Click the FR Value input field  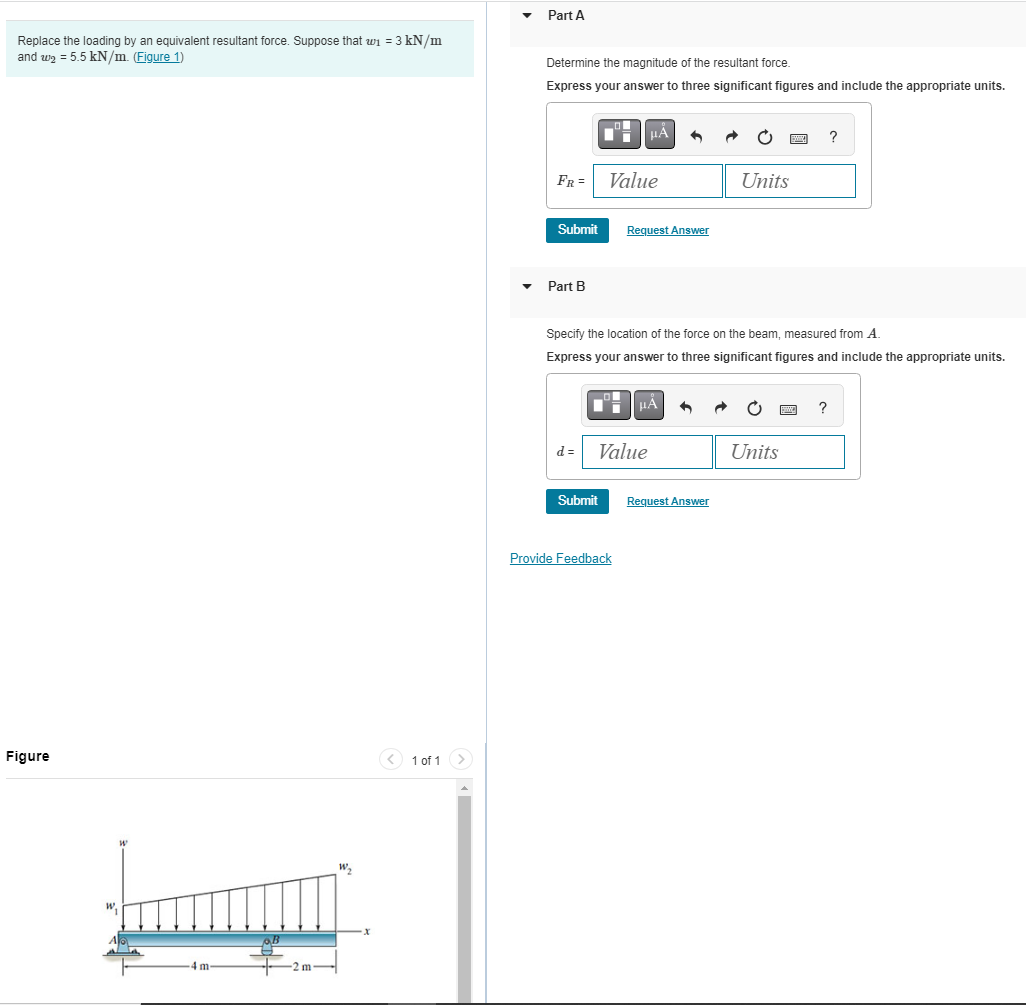(x=657, y=180)
